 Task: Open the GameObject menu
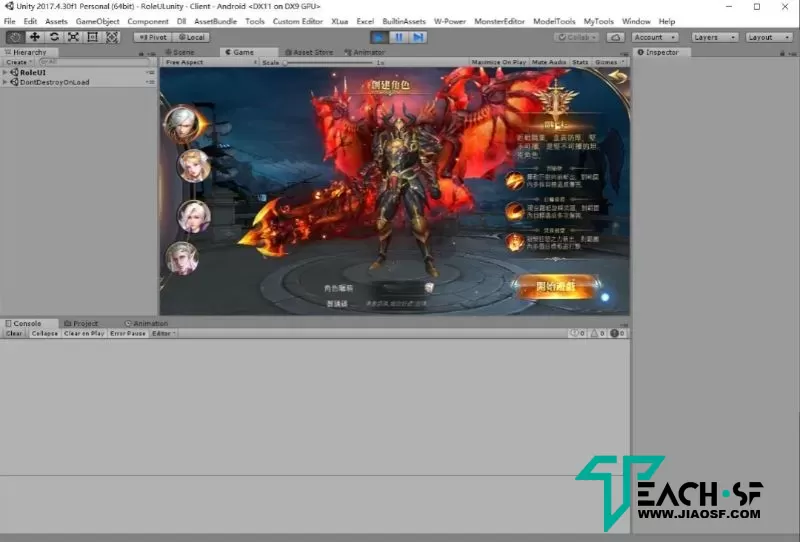(97, 21)
